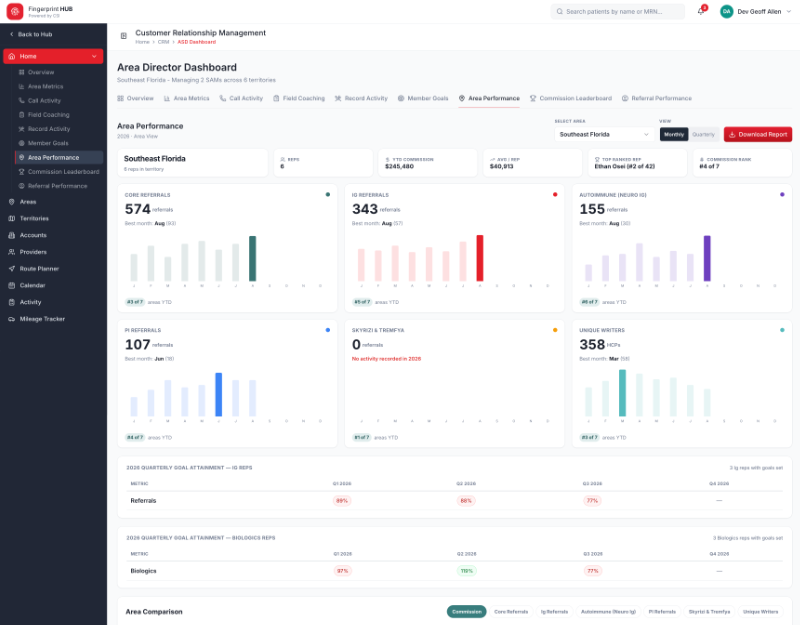Click the user avatar DA
The width and height of the screenshot is (800, 625).
coord(727,11)
